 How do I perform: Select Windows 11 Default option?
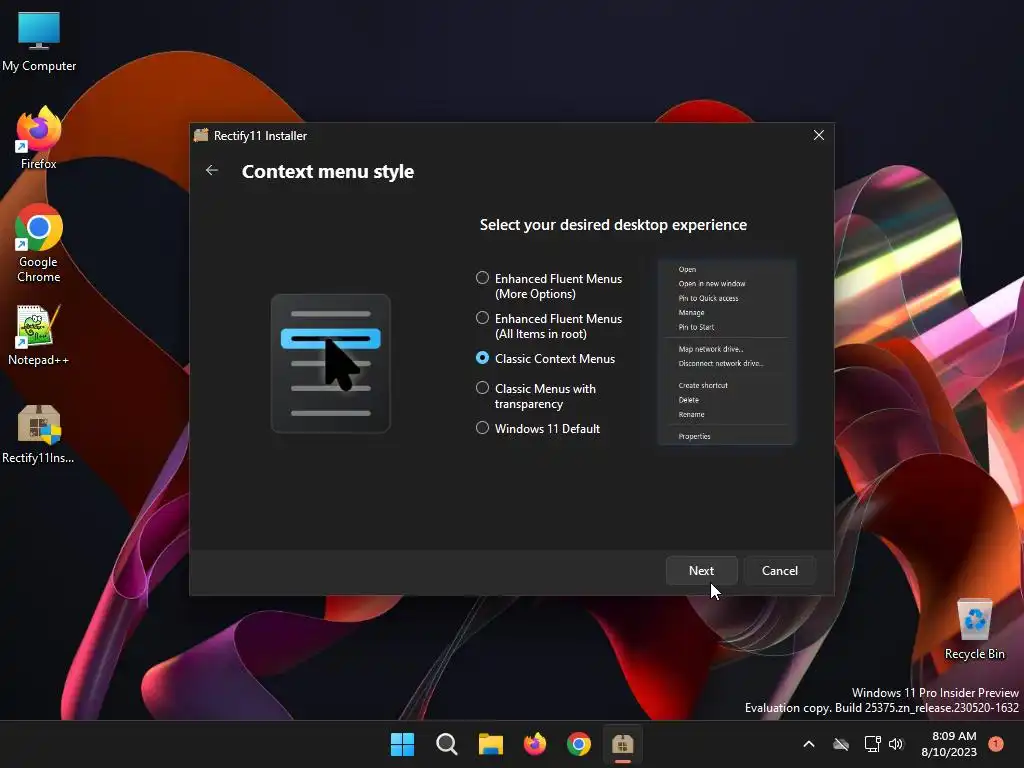pyautogui.click(x=538, y=428)
